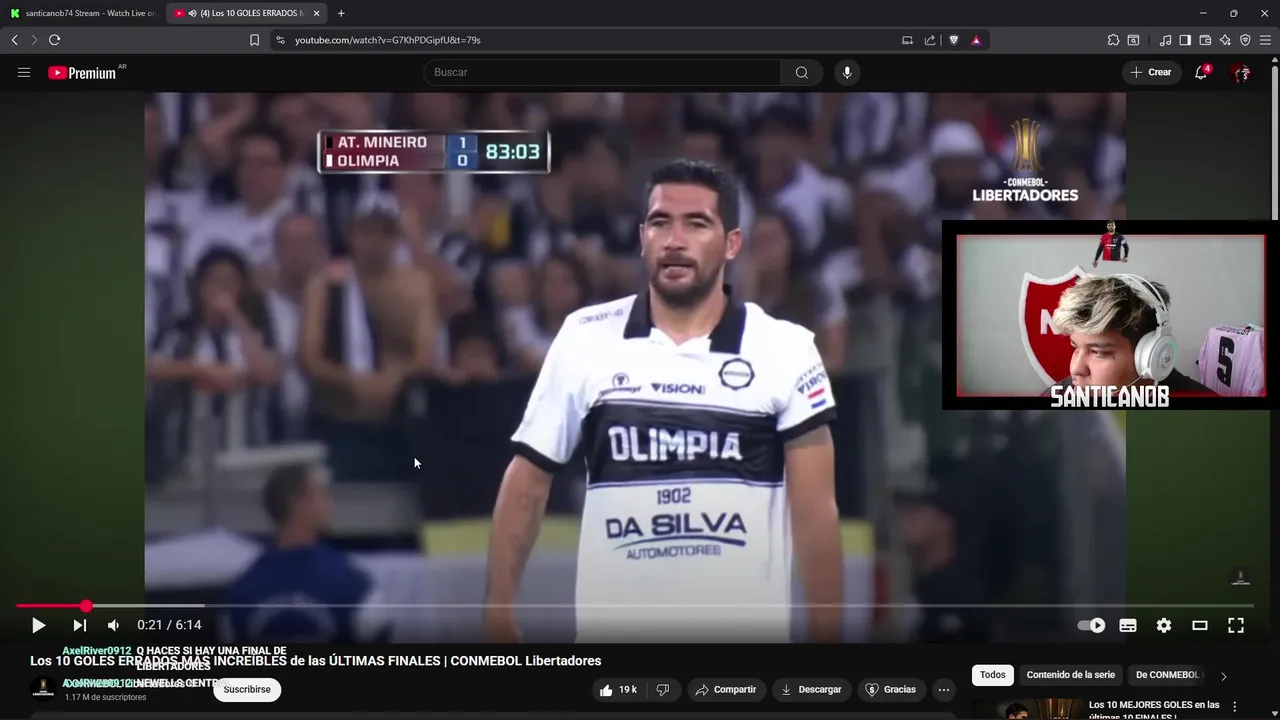1280x720 pixels.
Task: Like the video with thumbs up
Action: (x=619, y=690)
